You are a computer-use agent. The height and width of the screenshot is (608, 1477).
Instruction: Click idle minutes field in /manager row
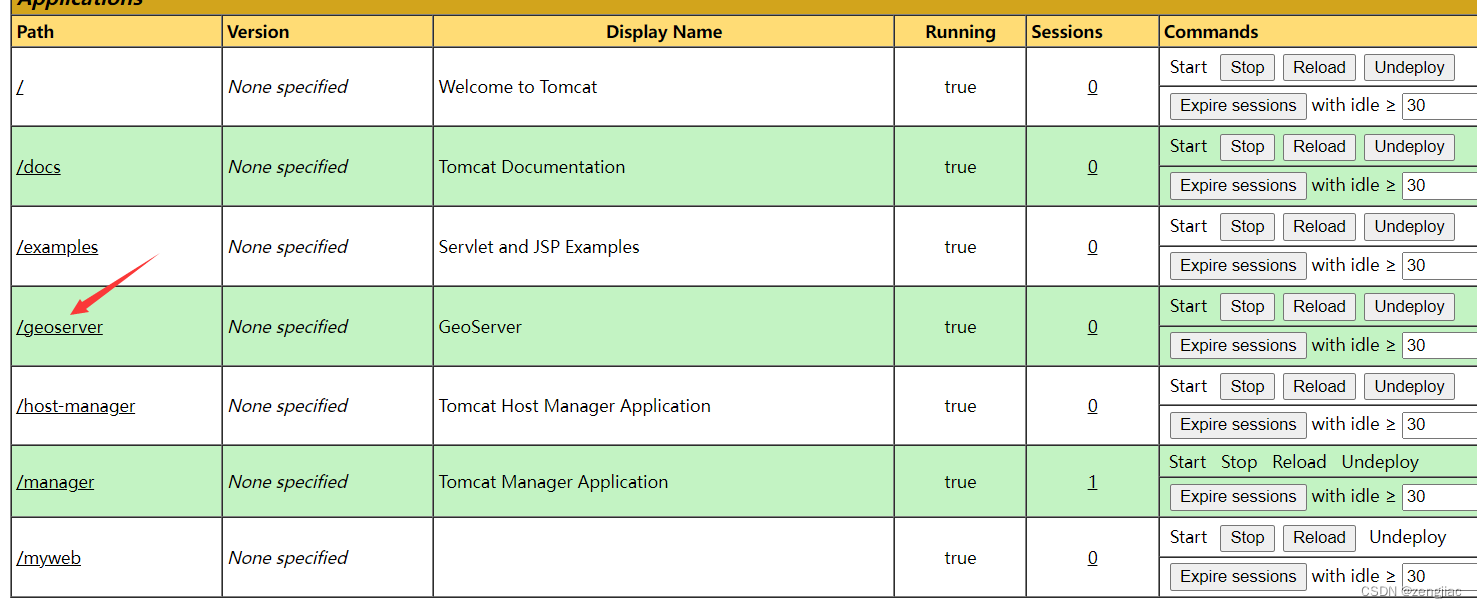1439,496
